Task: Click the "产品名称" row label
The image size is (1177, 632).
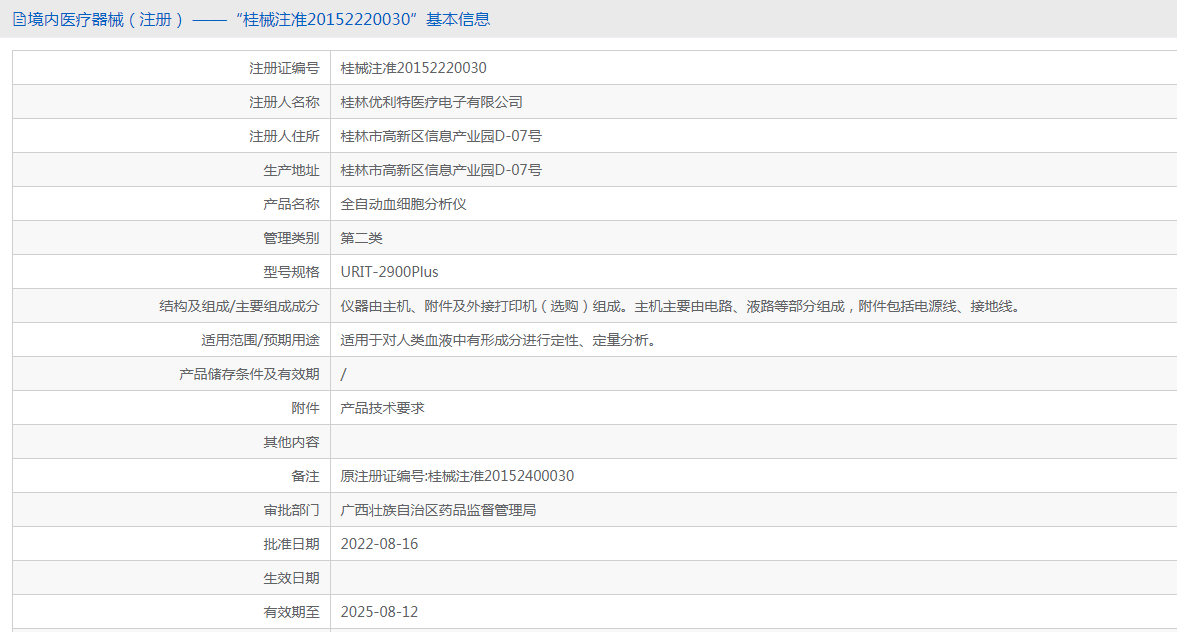Action: click(x=291, y=204)
